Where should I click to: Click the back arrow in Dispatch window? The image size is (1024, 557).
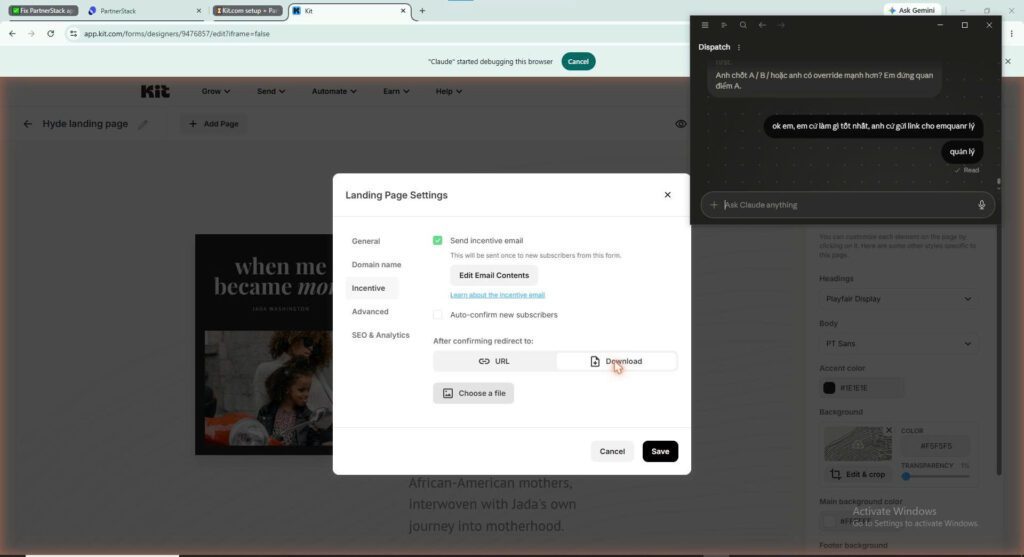click(762, 25)
